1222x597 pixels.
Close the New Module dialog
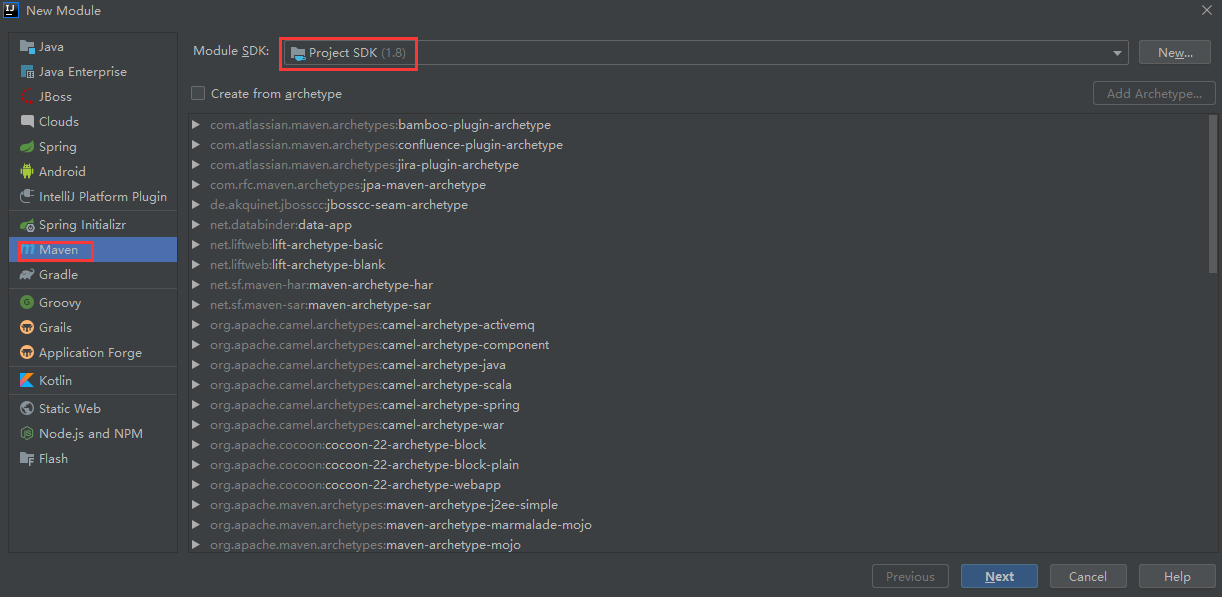pyautogui.click(x=1206, y=10)
